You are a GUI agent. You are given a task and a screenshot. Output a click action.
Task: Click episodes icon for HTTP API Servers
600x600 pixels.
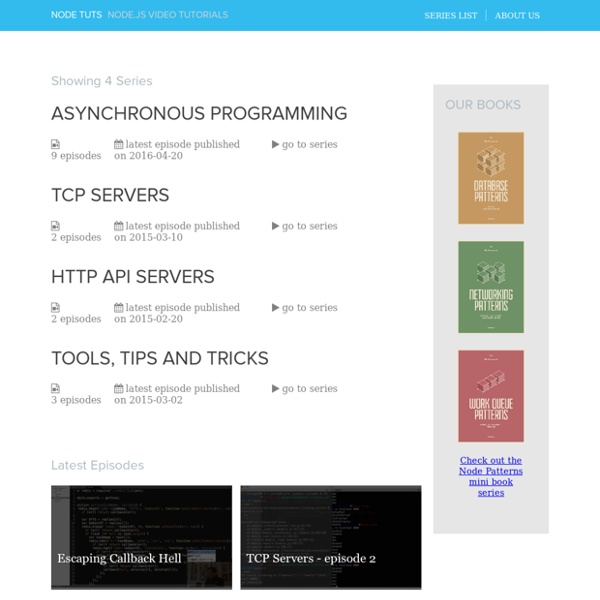[55, 307]
